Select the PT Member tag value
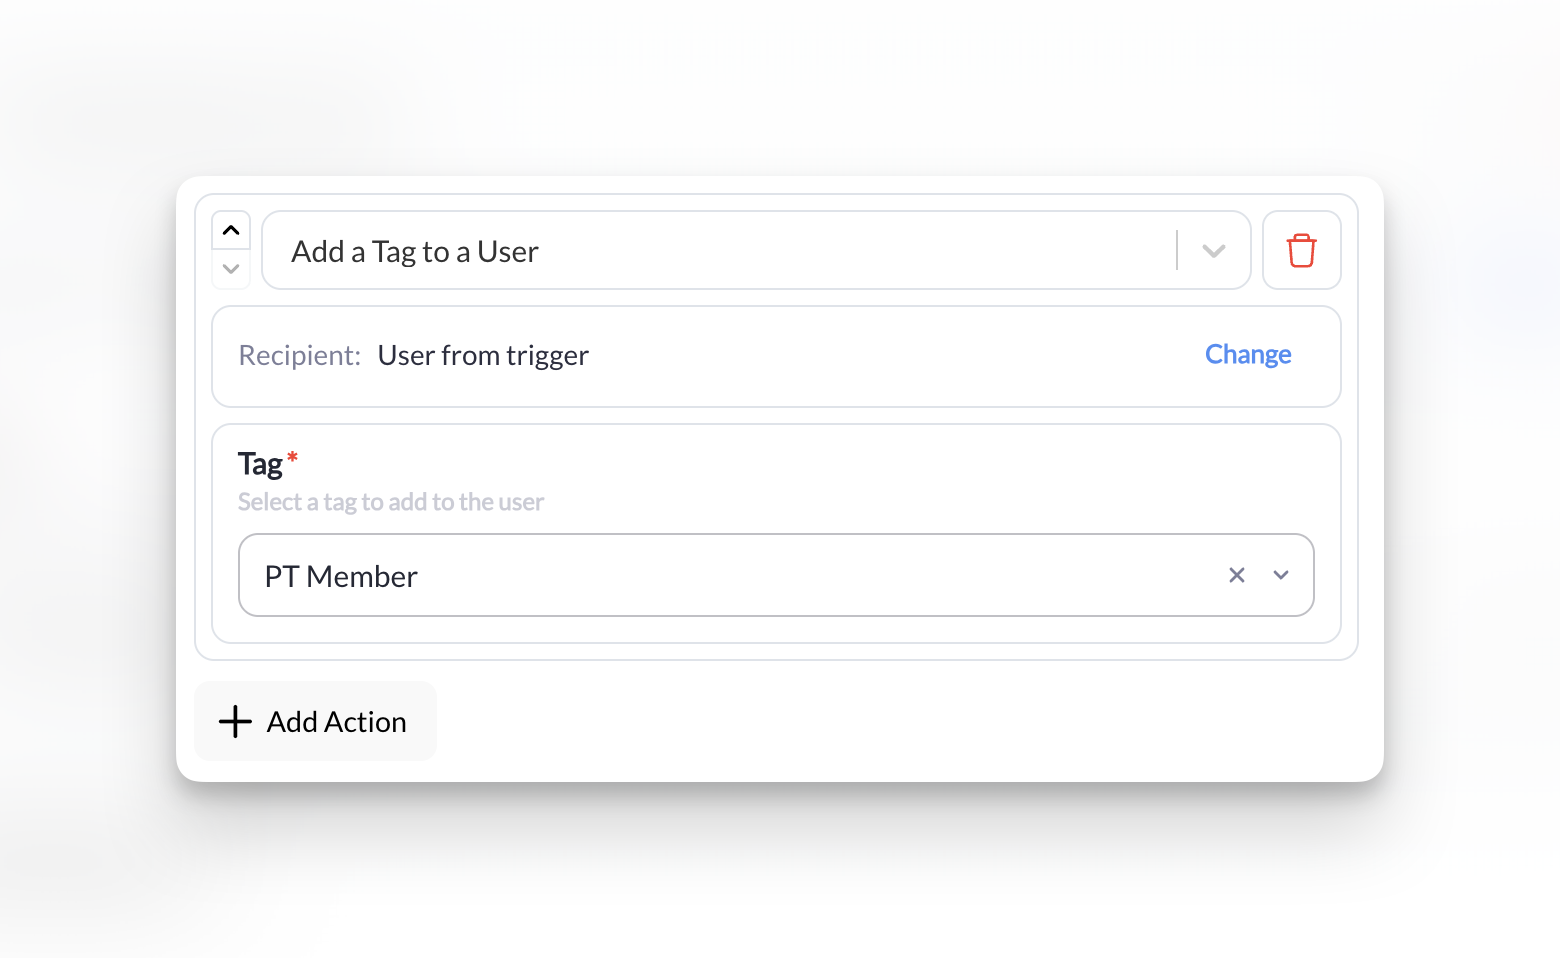 pyautogui.click(x=341, y=575)
